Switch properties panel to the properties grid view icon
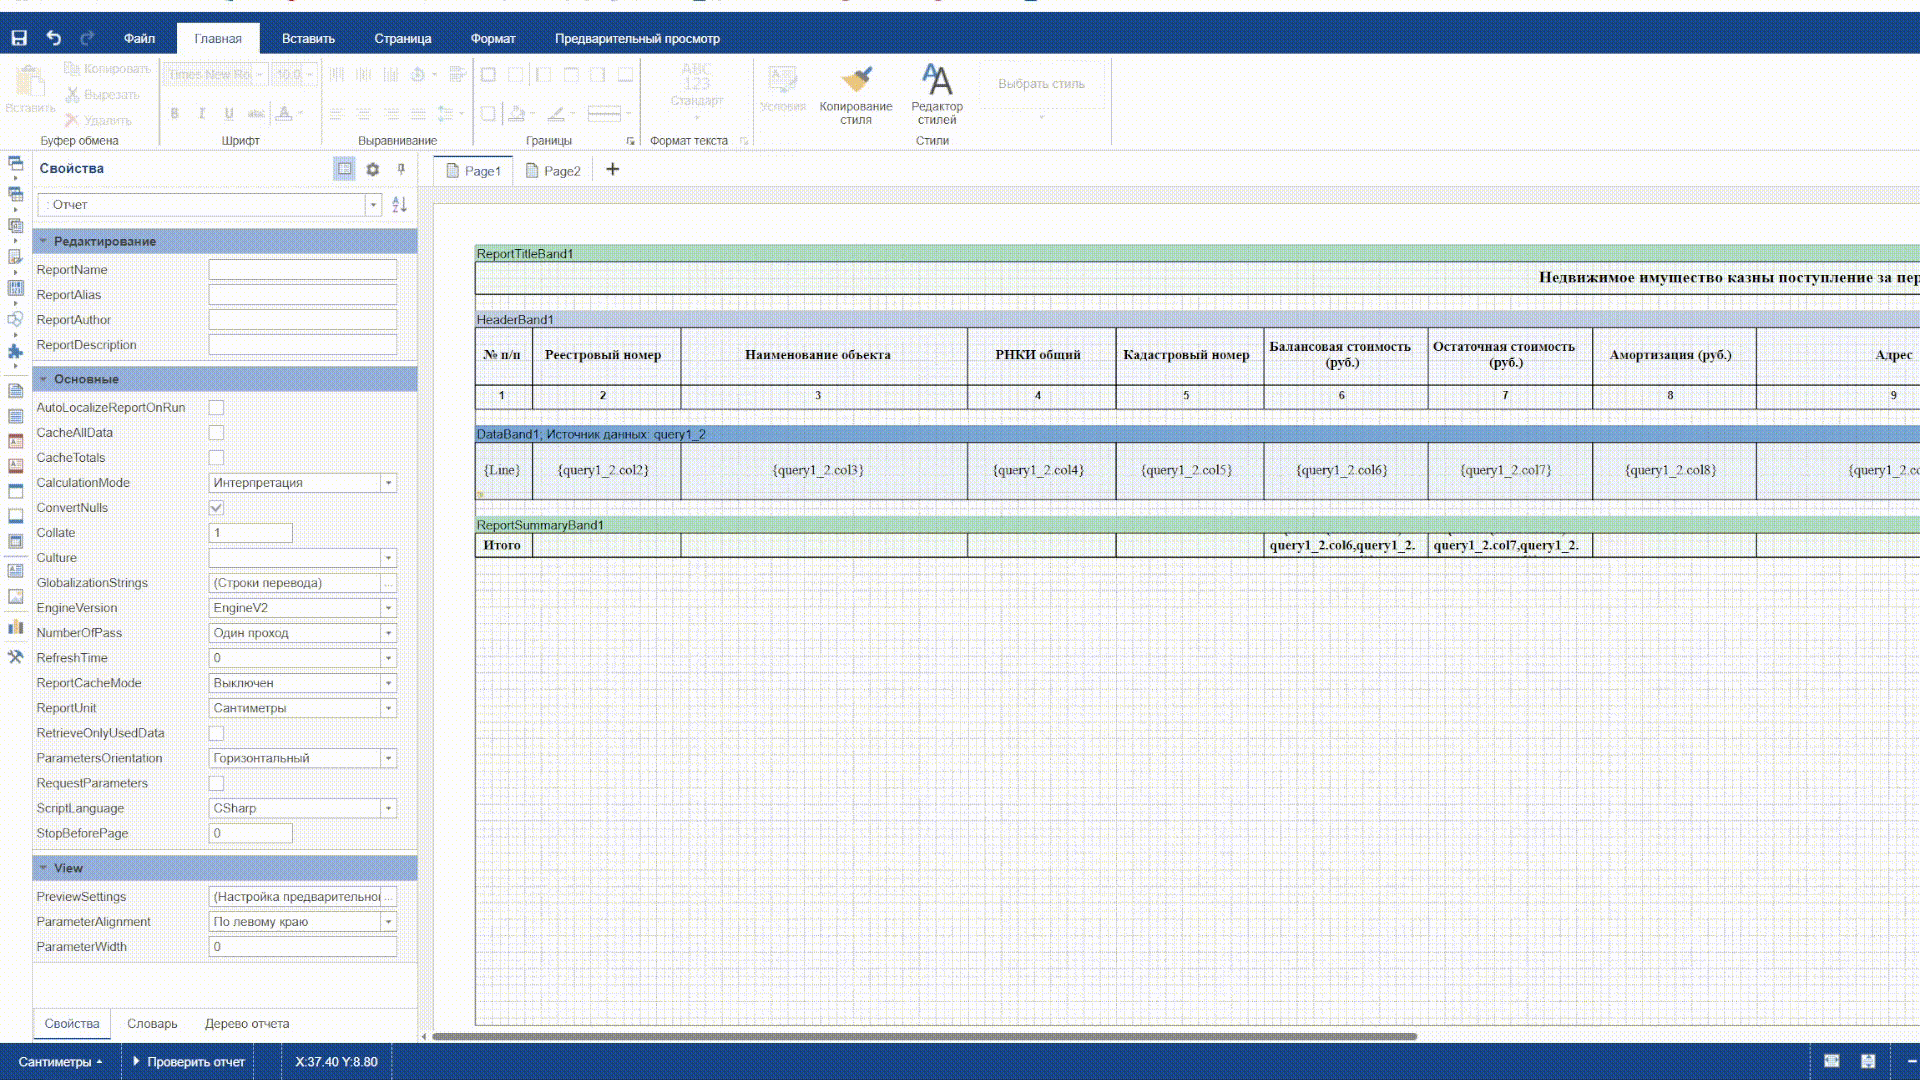This screenshot has height=1080, width=1920. [344, 169]
